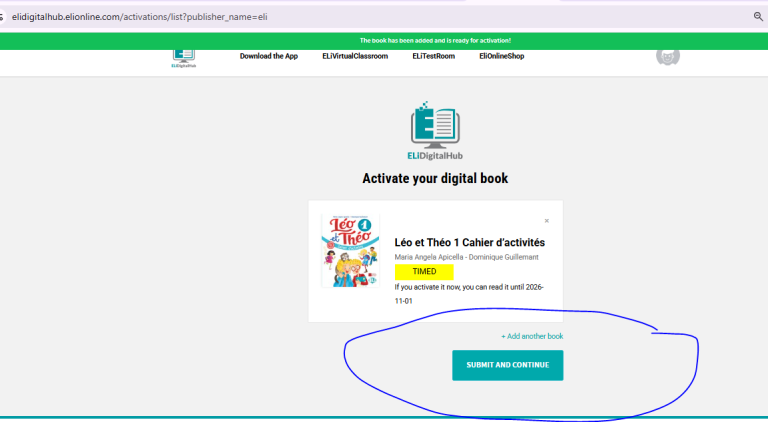Click the author names Maria Angela Apicella line
This screenshot has height=422, width=768.
(466, 257)
